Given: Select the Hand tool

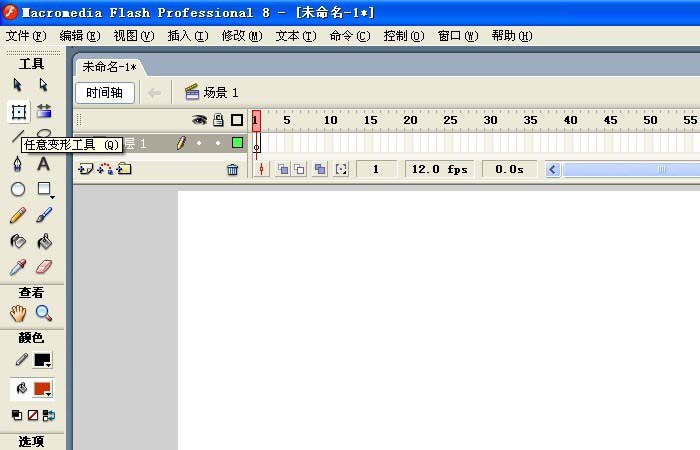Looking at the screenshot, I should point(18,313).
